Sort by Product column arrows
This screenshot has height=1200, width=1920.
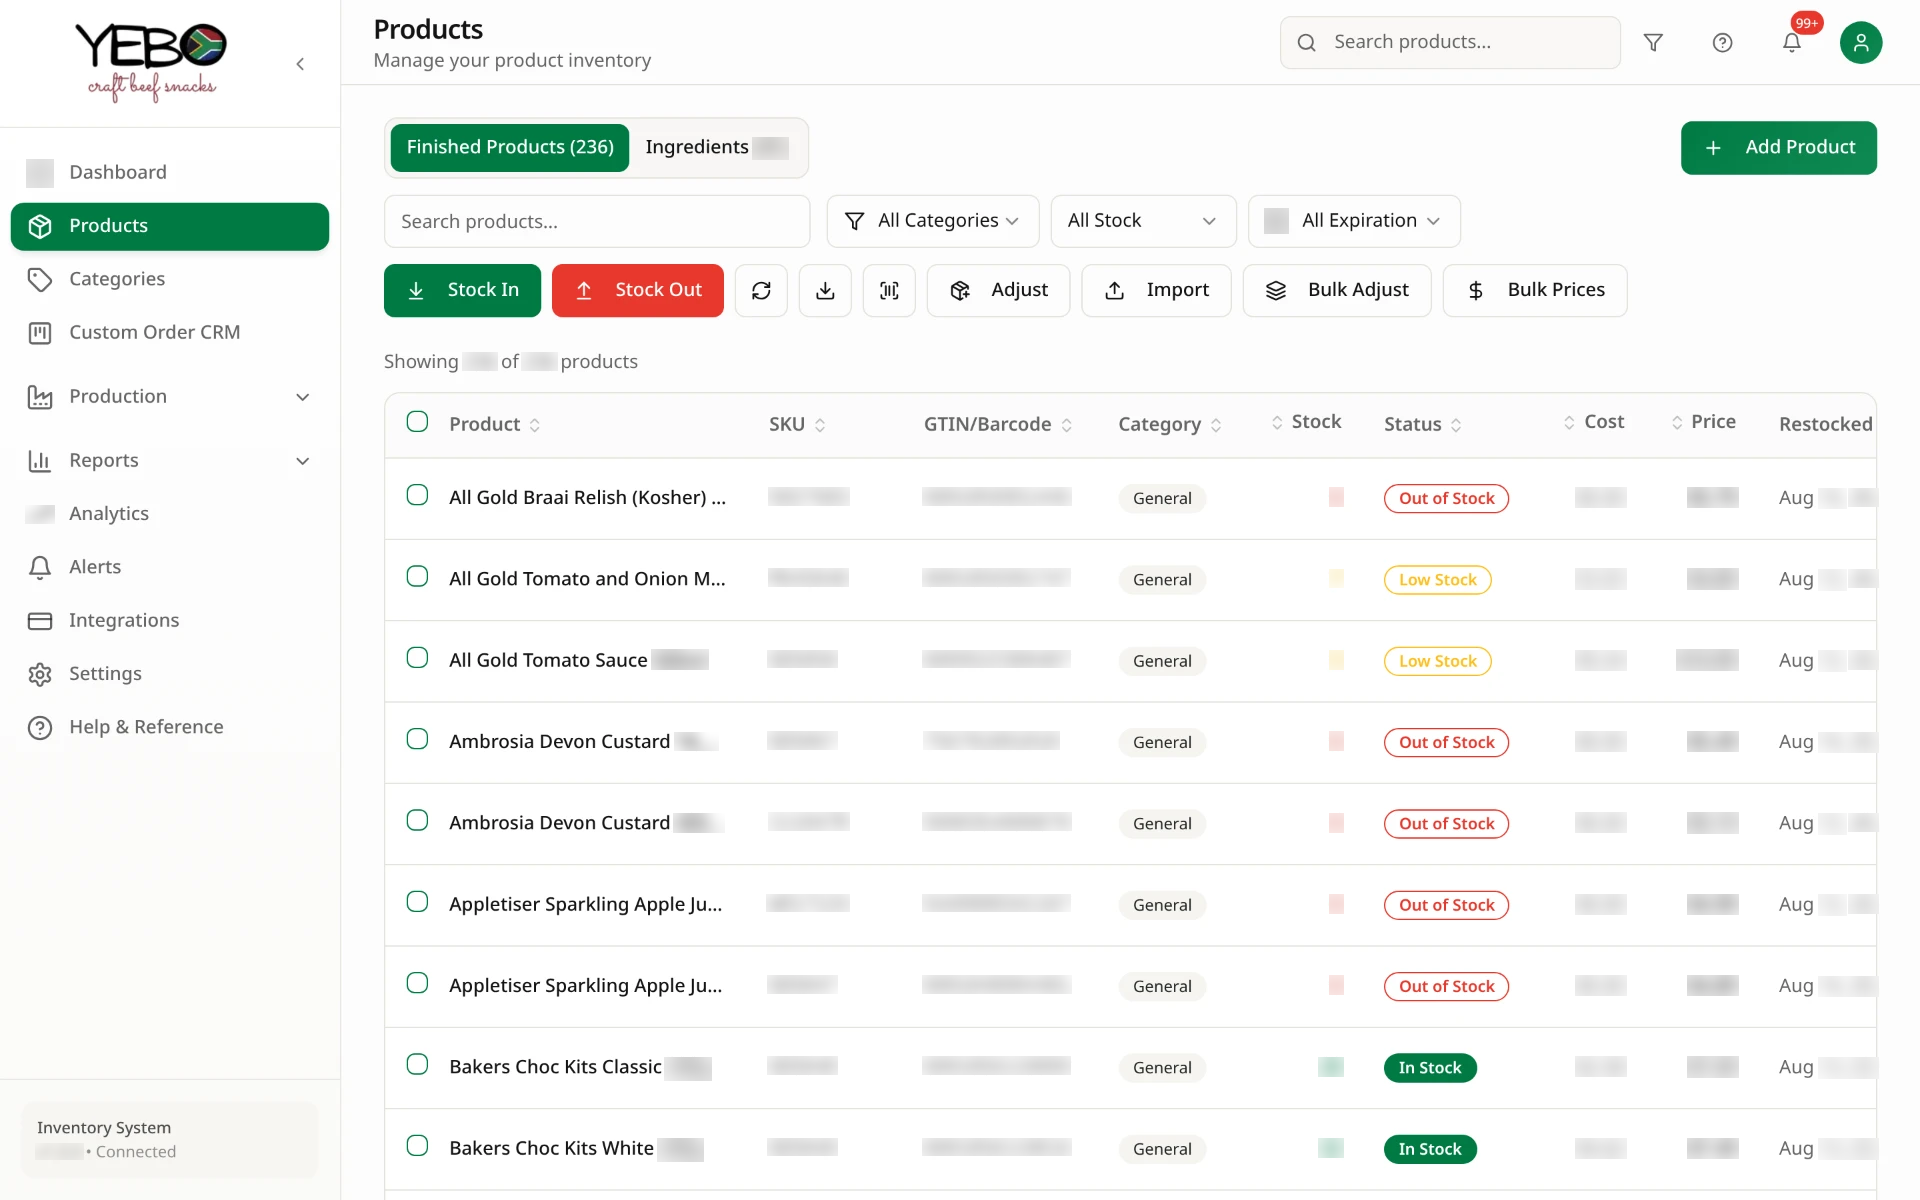[x=535, y=425]
